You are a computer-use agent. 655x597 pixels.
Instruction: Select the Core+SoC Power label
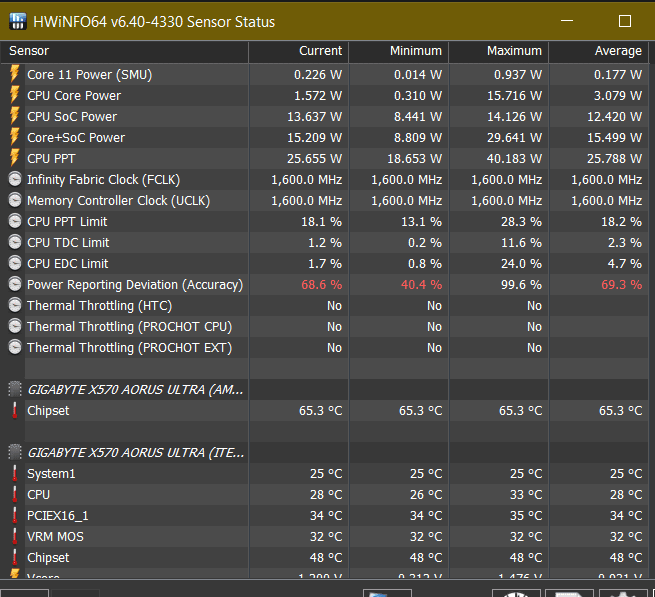[76, 137]
